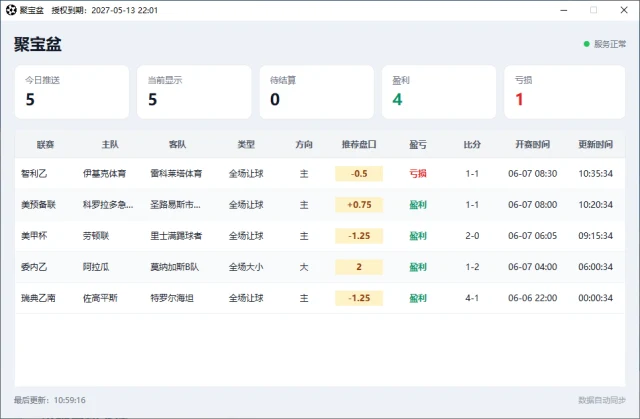Click the 联赛 column header

tap(45, 144)
